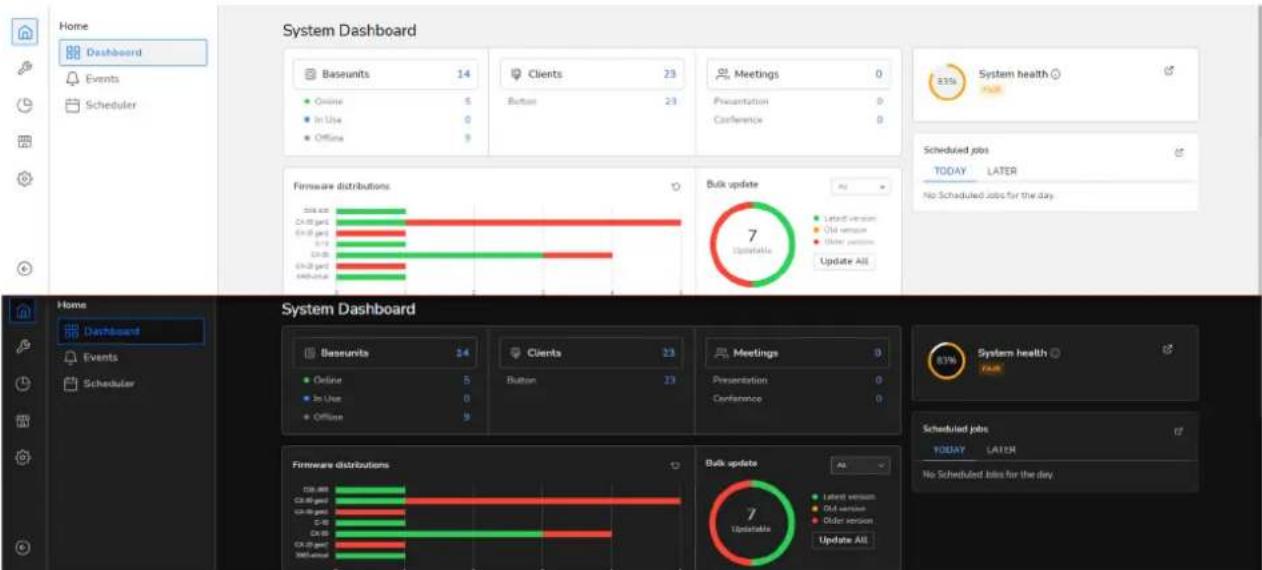1262x570 pixels.
Task: Switch to TODAY tab in dark Scheduled jobs
Action: [x=949, y=450]
